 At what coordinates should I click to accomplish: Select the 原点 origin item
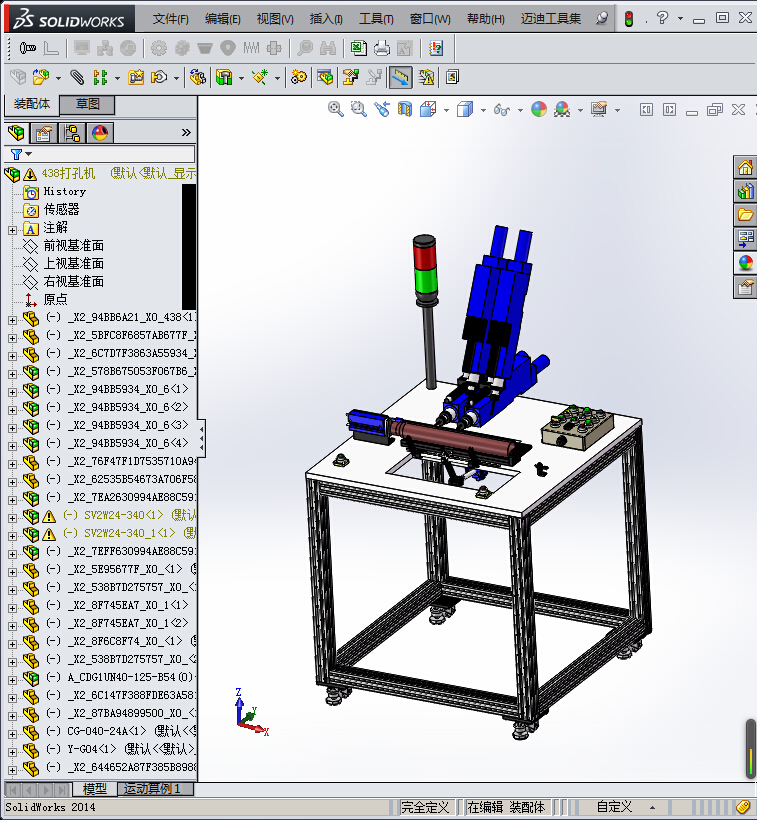[x=55, y=299]
